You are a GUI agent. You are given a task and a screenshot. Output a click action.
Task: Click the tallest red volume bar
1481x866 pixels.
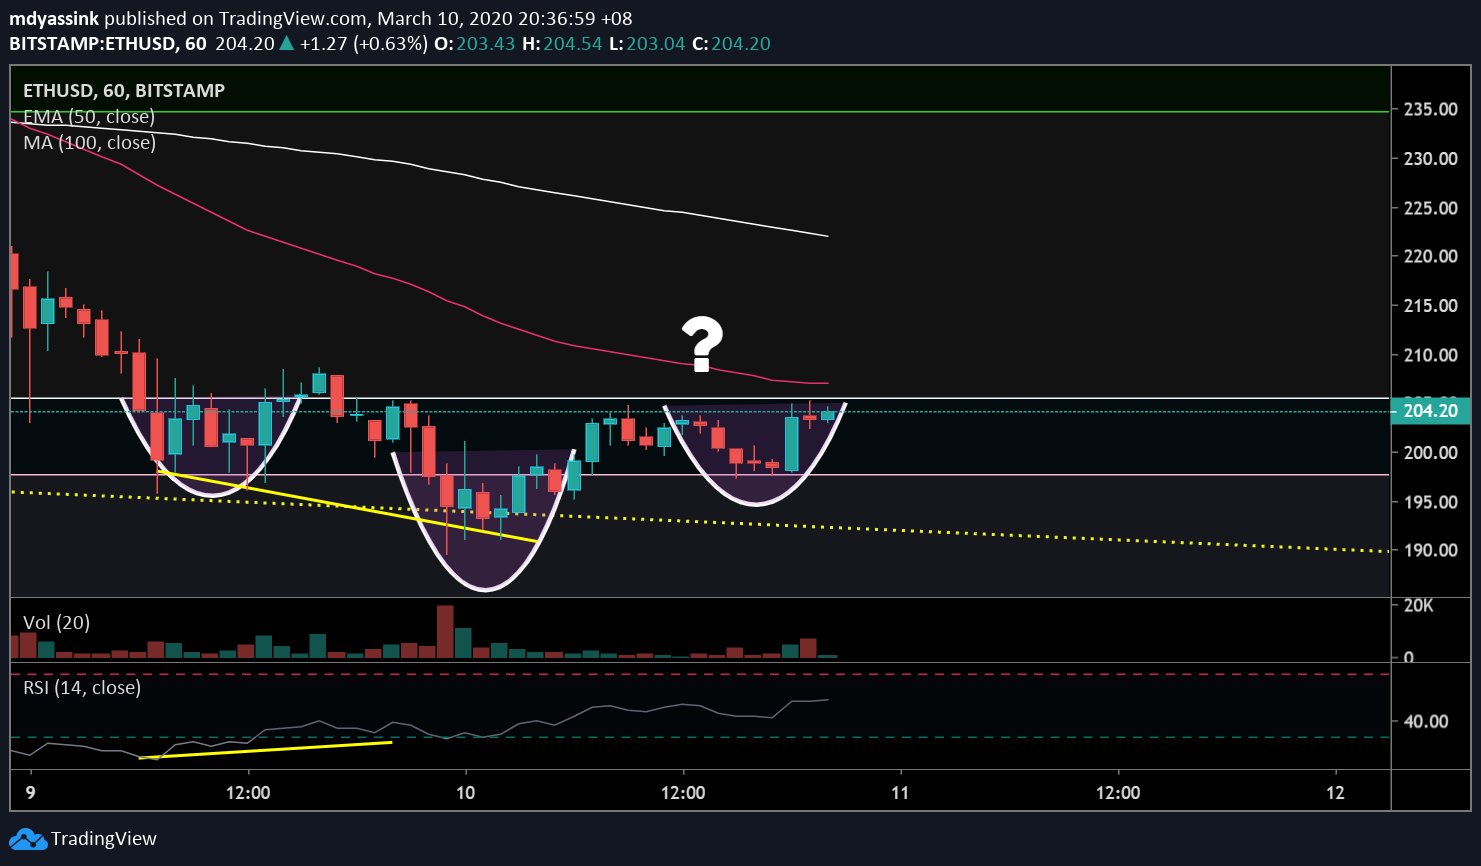(444, 631)
